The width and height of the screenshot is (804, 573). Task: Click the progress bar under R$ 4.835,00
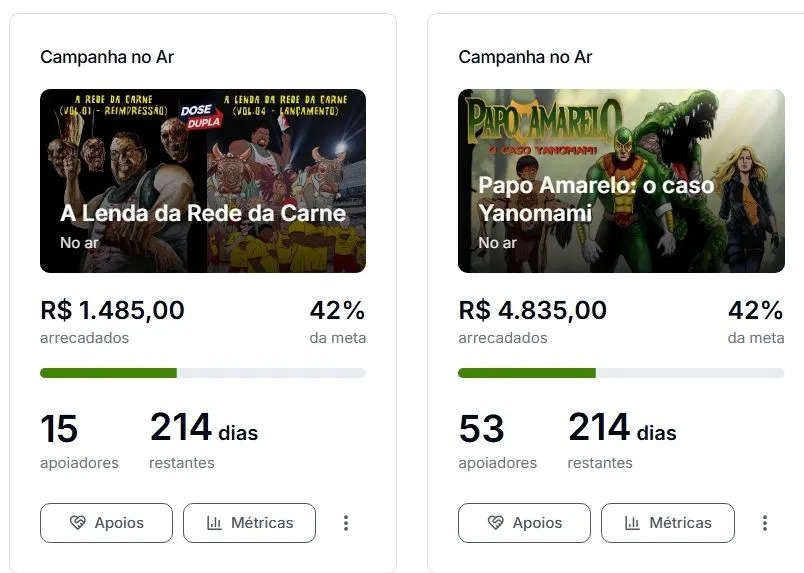coord(621,373)
